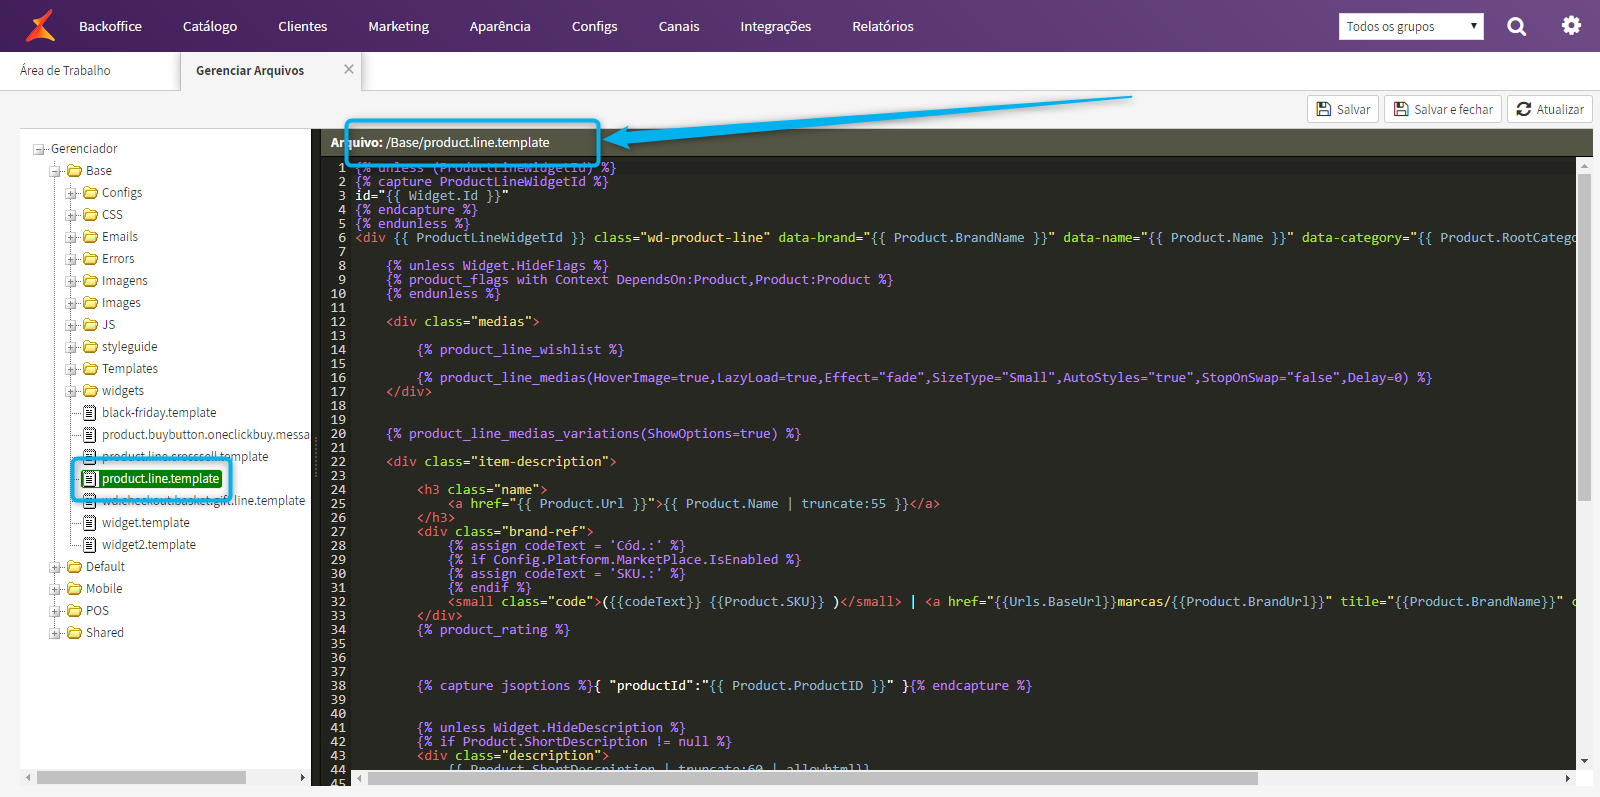Click the Mobile folder icon

(x=74, y=588)
